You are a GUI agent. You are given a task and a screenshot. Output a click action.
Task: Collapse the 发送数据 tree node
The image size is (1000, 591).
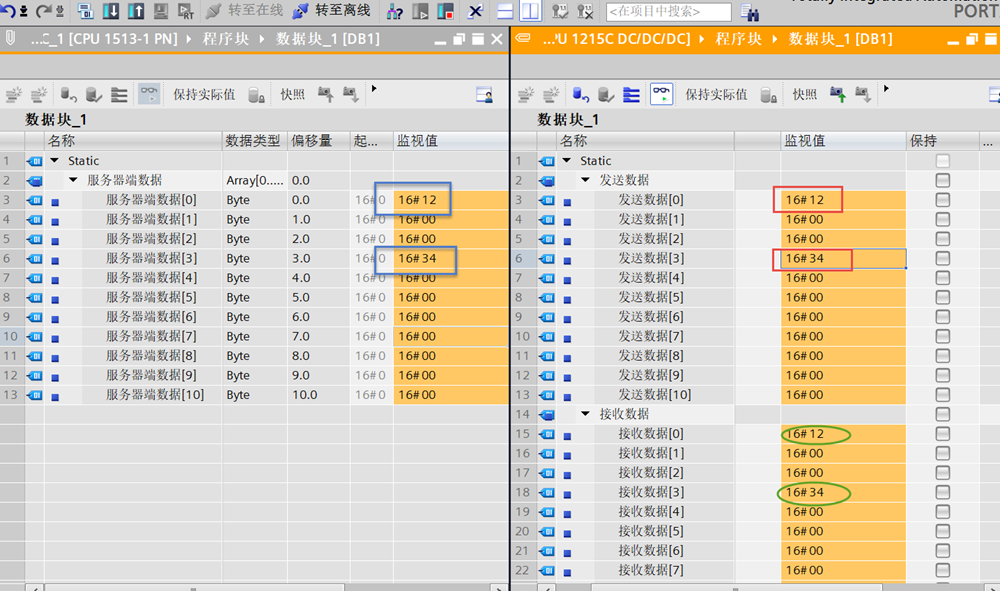[x=586, y=181]
